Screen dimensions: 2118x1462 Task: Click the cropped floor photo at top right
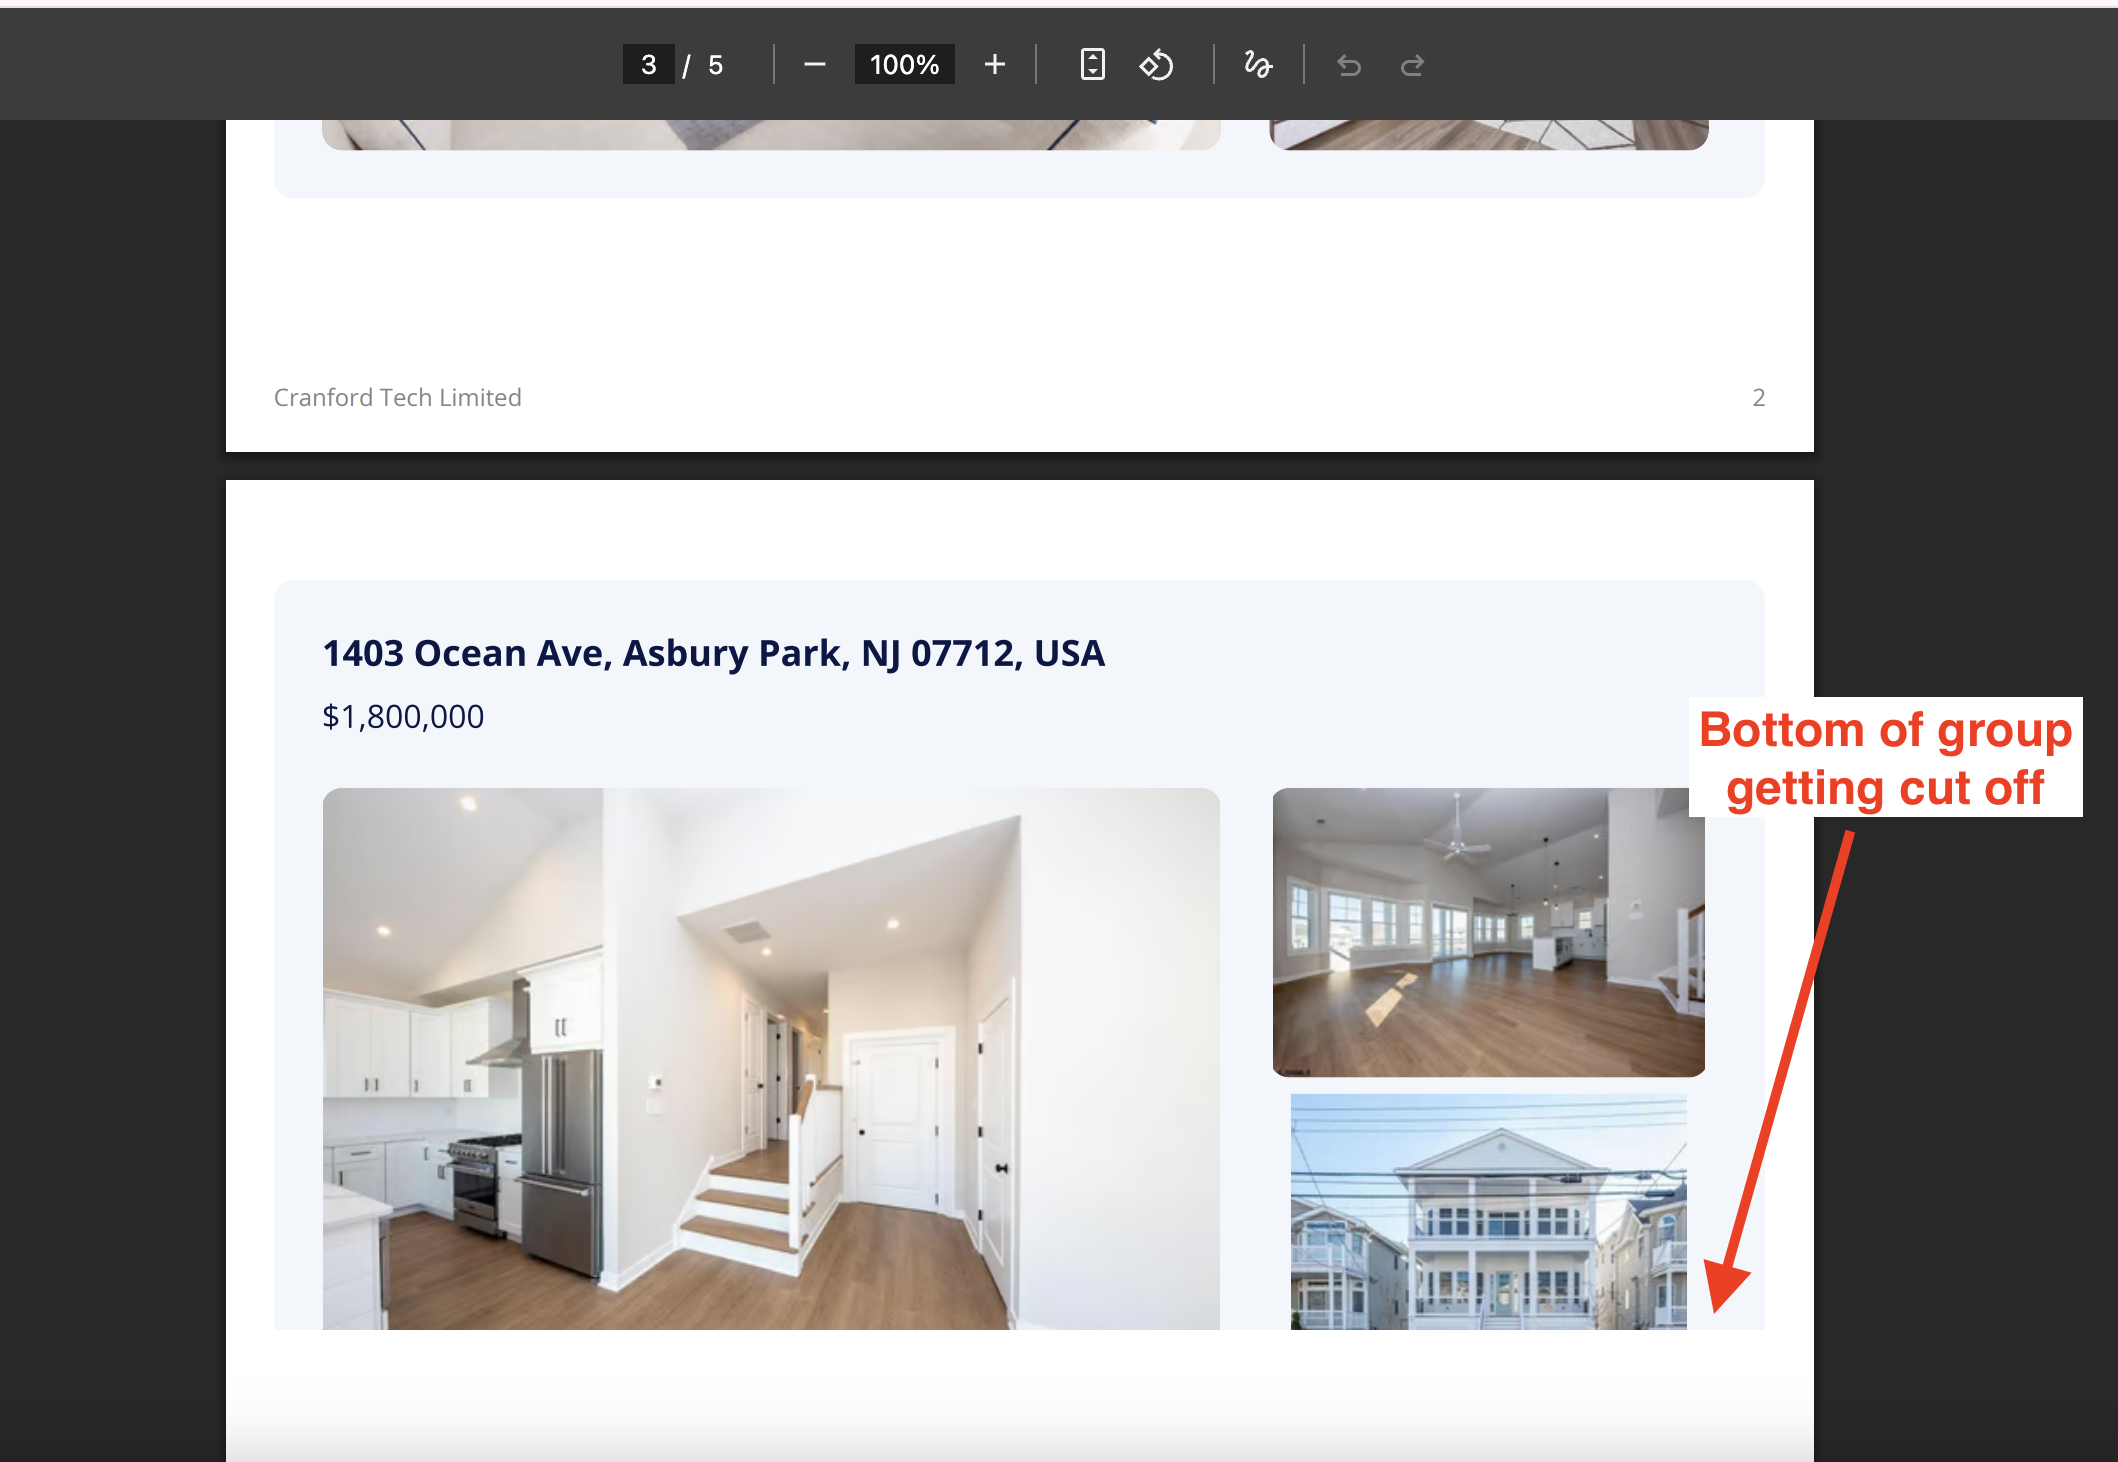1488,135
